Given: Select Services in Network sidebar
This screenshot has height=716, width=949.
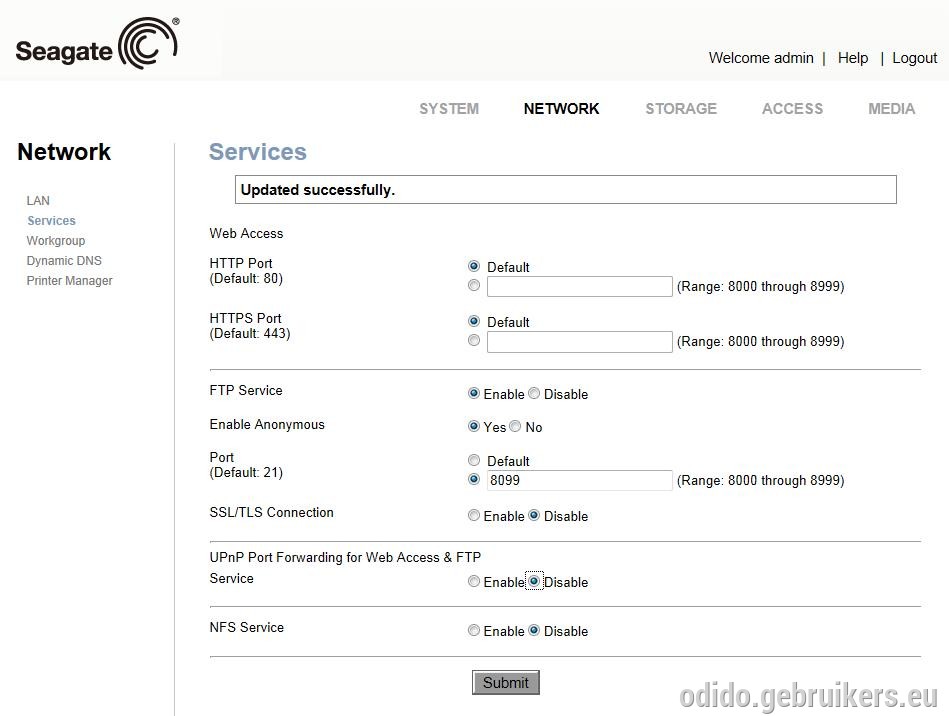Looking at the screenshot, I should tap(51, 220).
